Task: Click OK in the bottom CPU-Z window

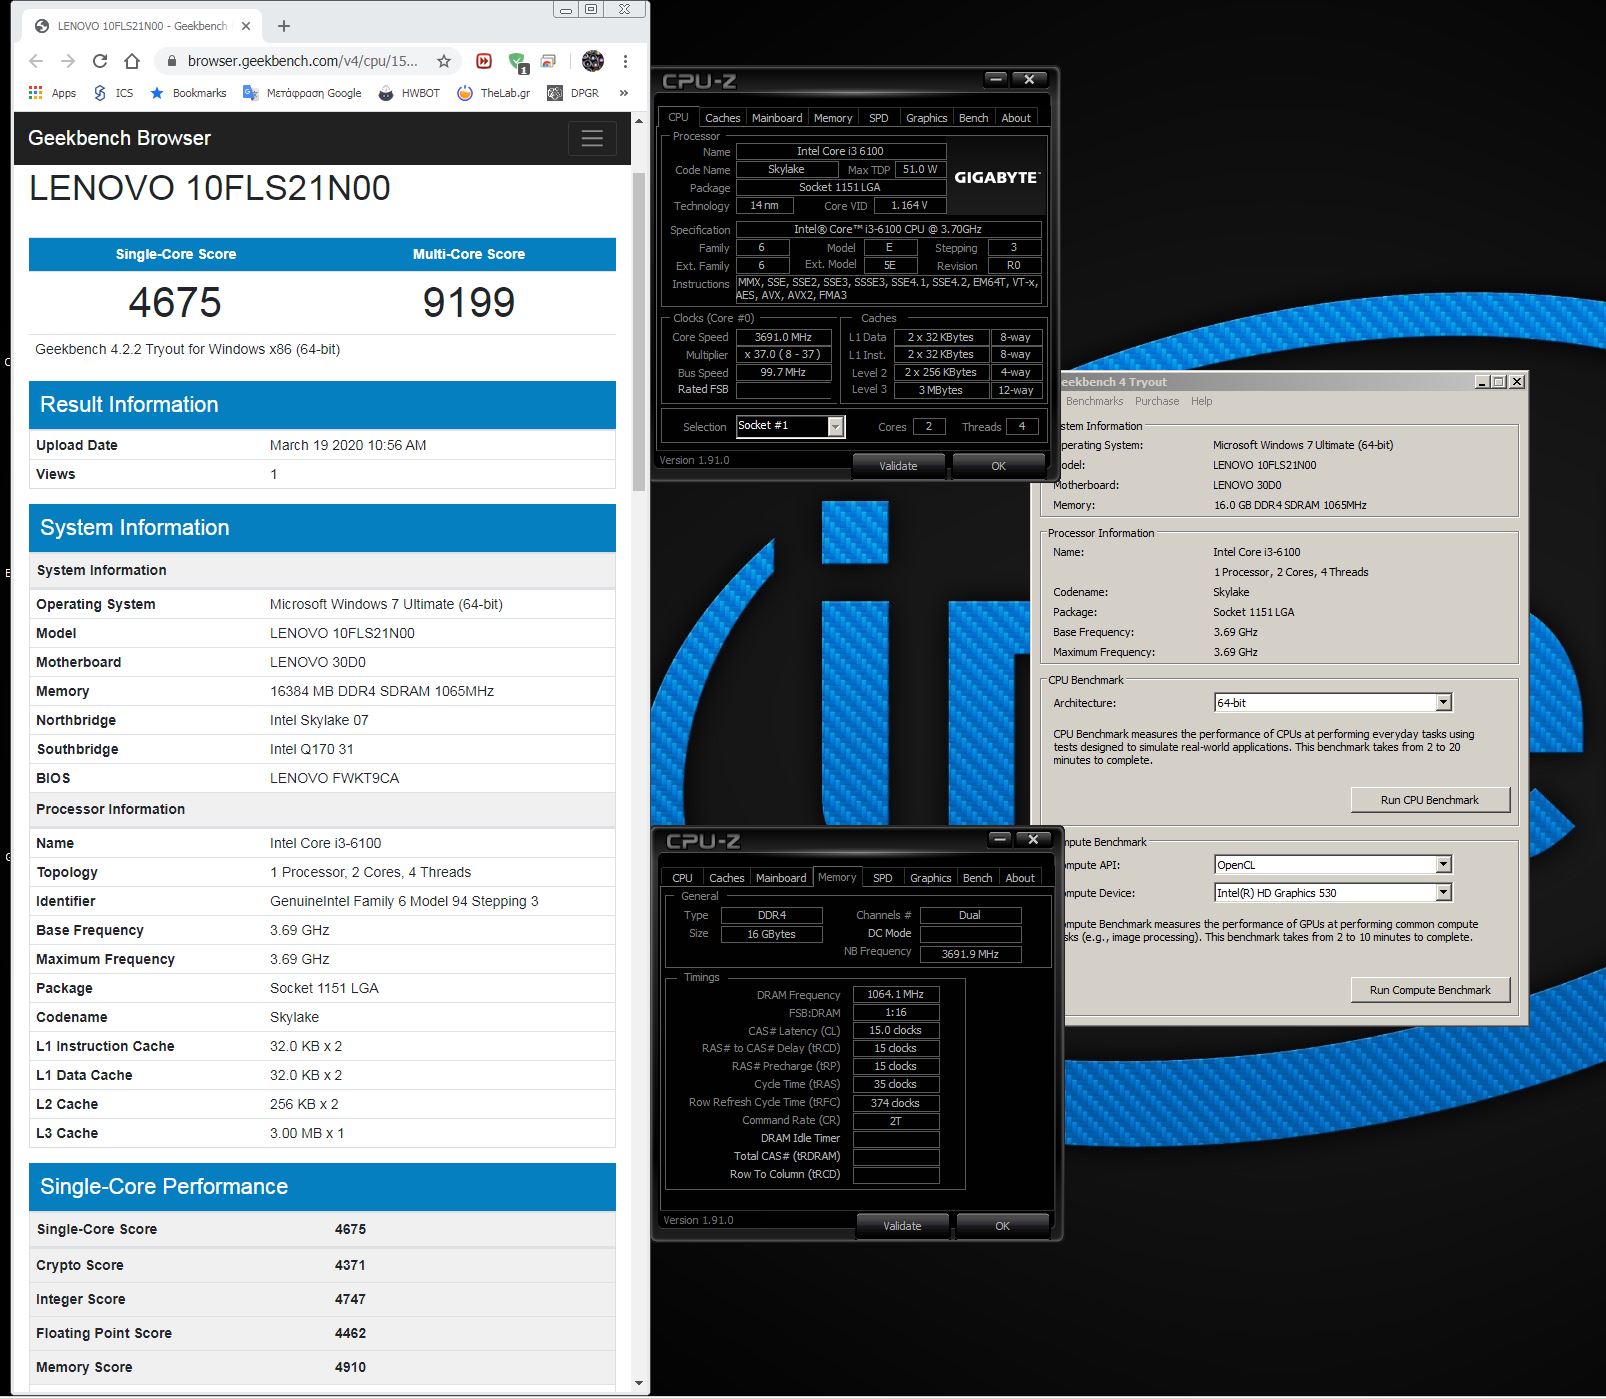Action: (1002, 1226)
